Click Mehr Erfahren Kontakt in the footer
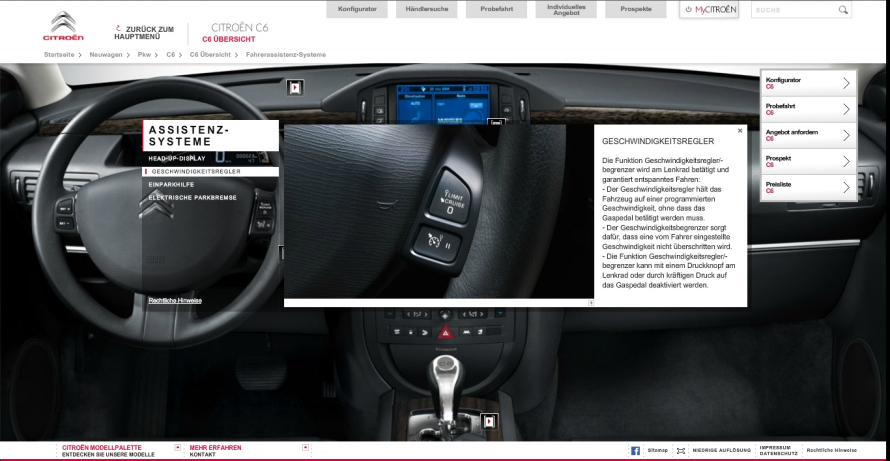890x461 pixels. [x=215, y=451]
